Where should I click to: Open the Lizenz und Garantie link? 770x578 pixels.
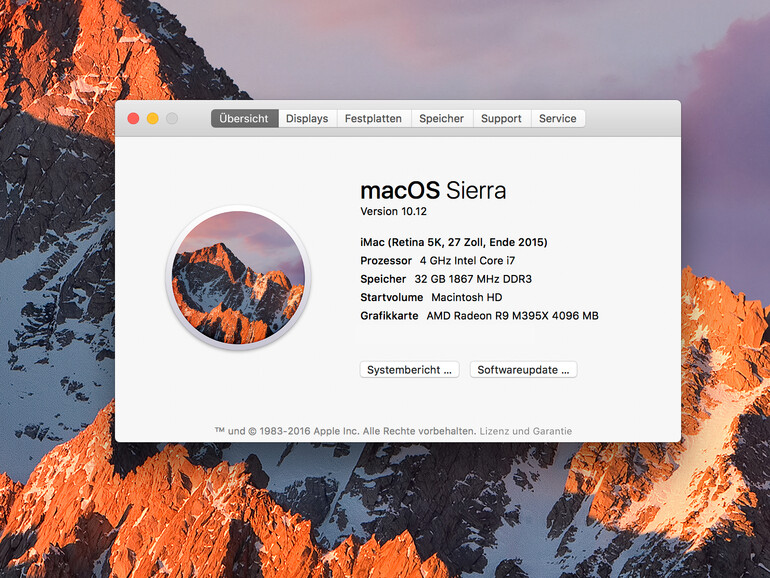[x=526, y=431]
